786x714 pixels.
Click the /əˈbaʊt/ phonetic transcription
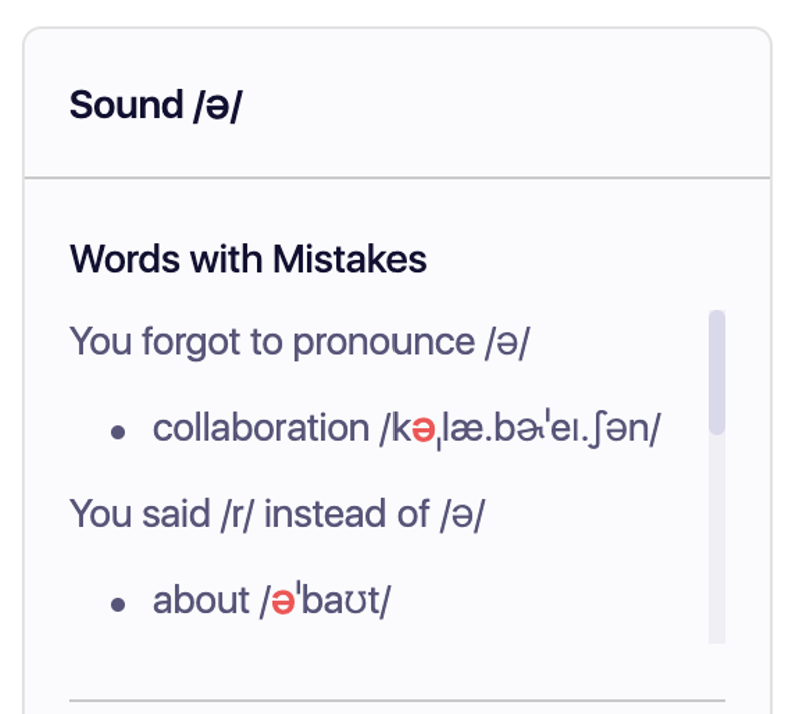[325, 601]
